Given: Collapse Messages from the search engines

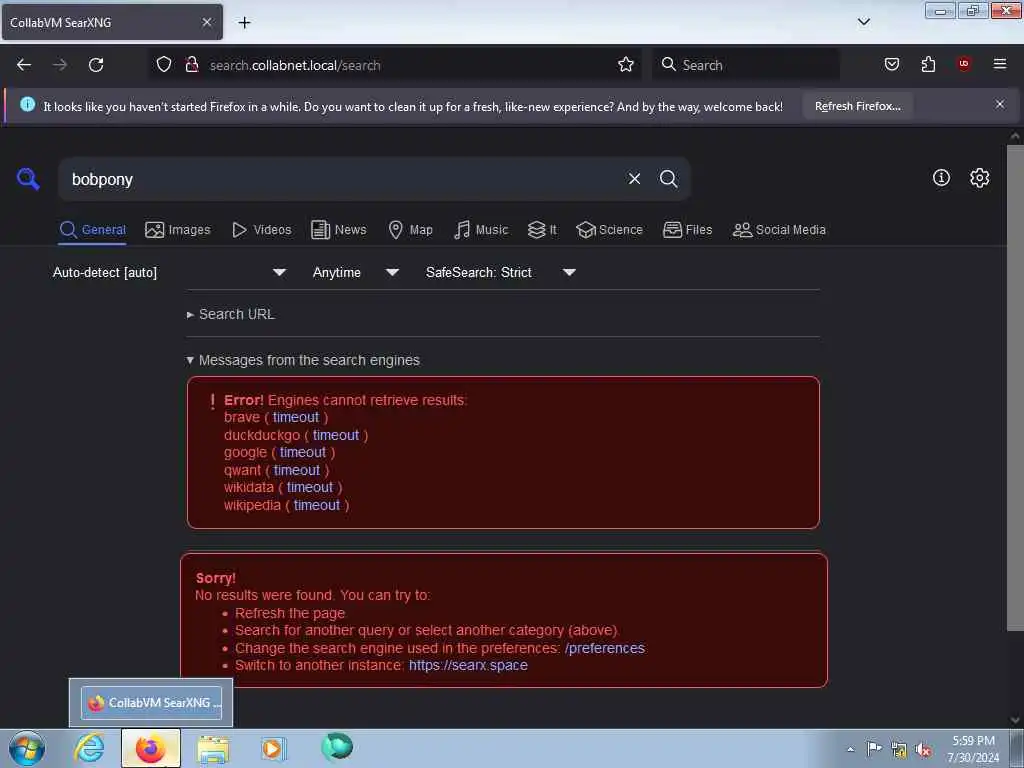Looking at the screenshot, I should click(303, 360).
